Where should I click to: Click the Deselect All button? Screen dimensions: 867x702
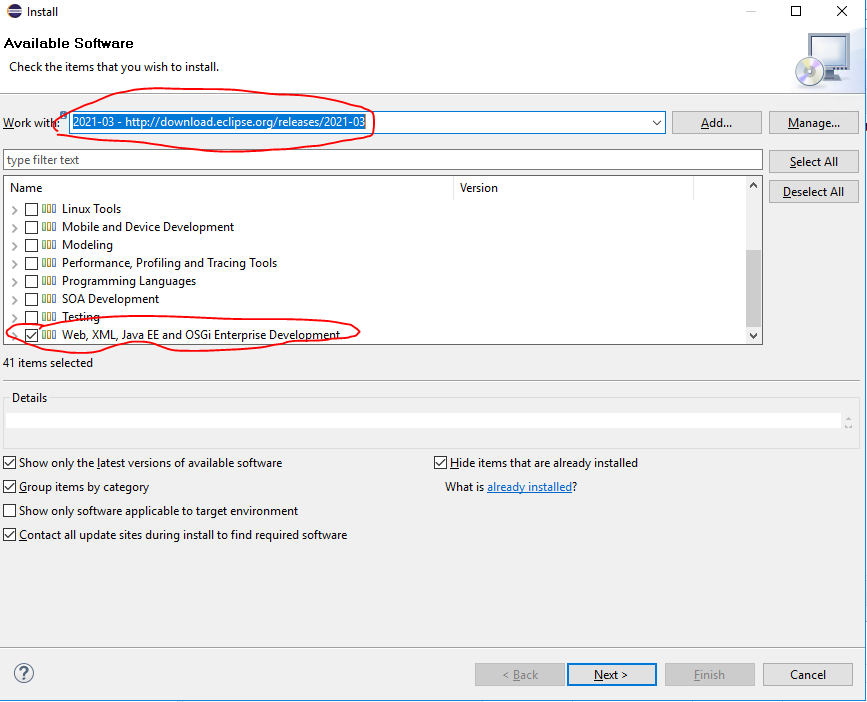click(813, 192)
